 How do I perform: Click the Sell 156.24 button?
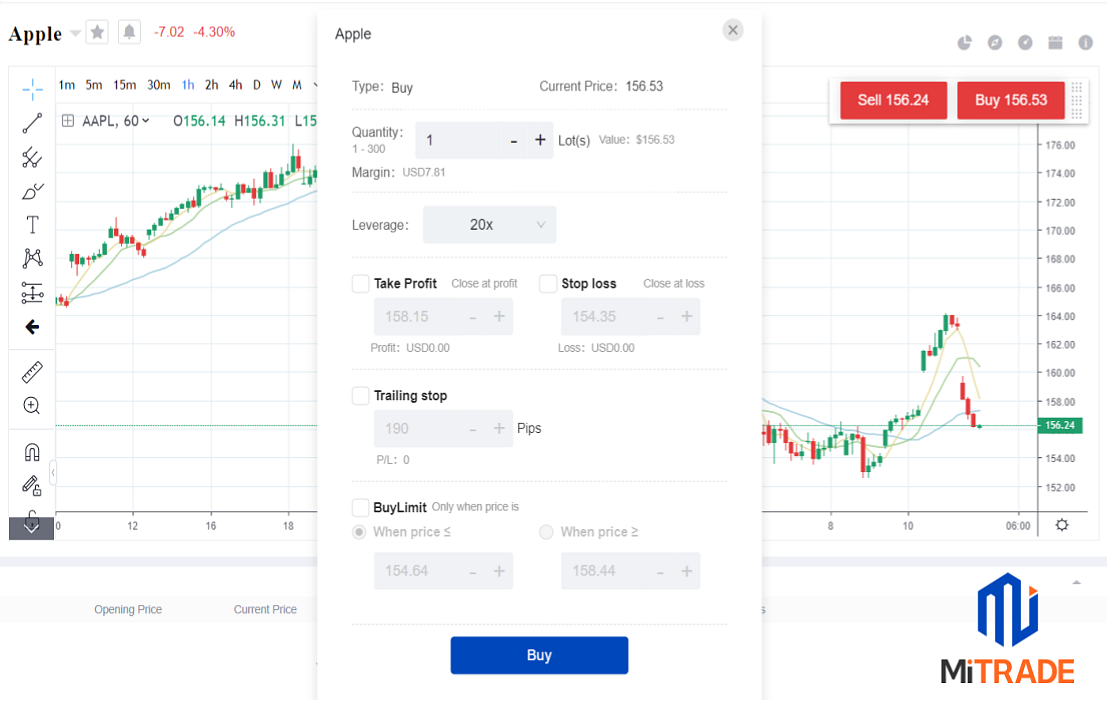(x=893, y=100)
